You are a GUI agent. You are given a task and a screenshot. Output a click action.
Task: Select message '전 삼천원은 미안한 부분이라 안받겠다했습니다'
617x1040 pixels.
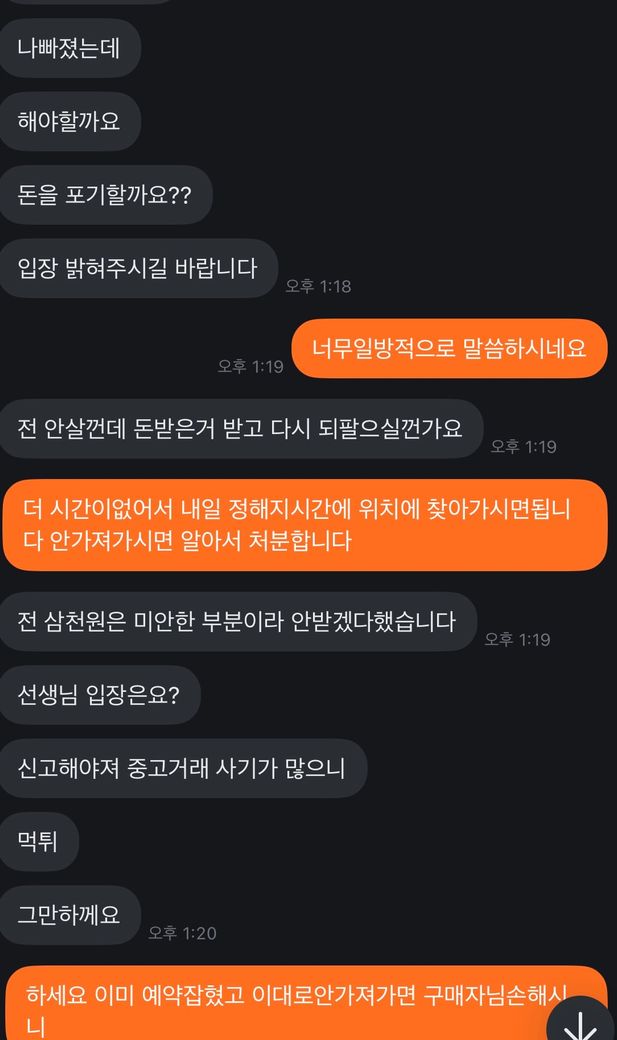(x=238, y=621)
